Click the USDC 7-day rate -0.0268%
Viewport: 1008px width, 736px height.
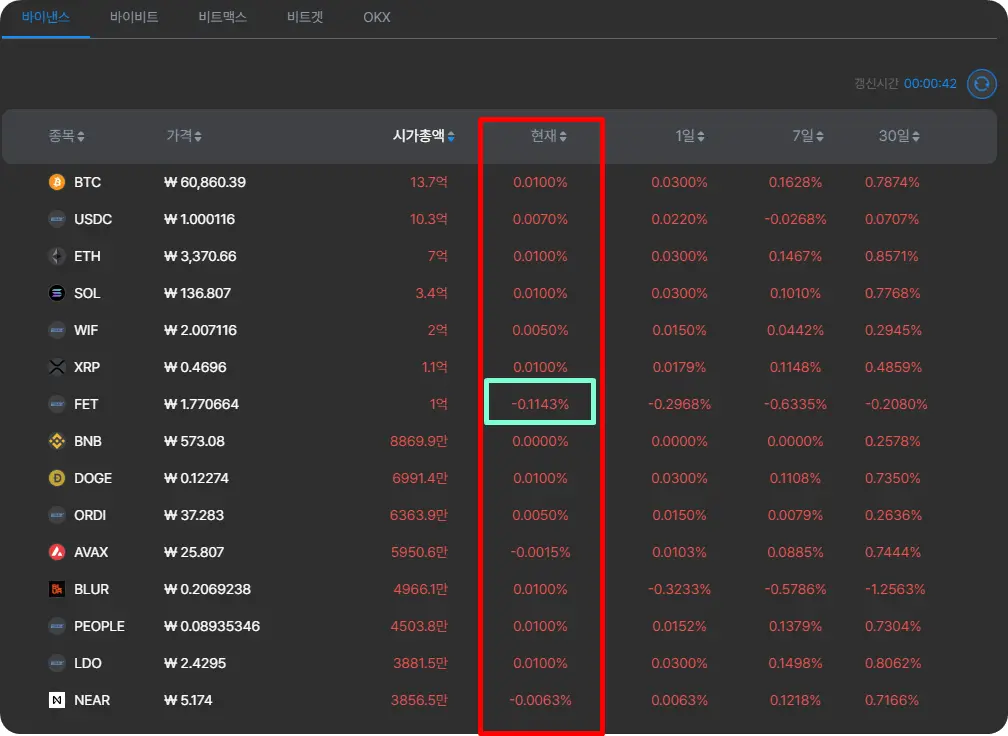tap(795, 219)
